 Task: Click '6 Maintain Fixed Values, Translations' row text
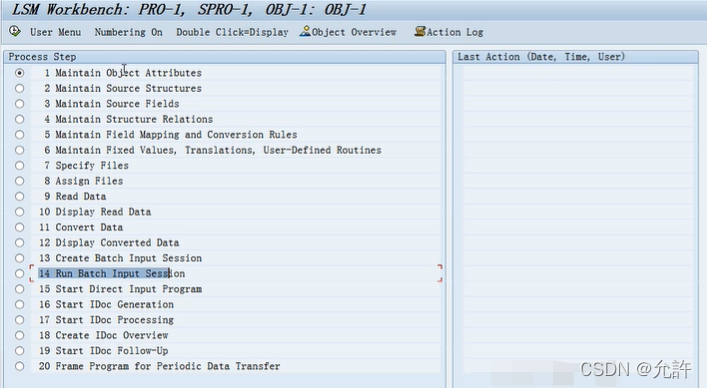coord(212,150)
